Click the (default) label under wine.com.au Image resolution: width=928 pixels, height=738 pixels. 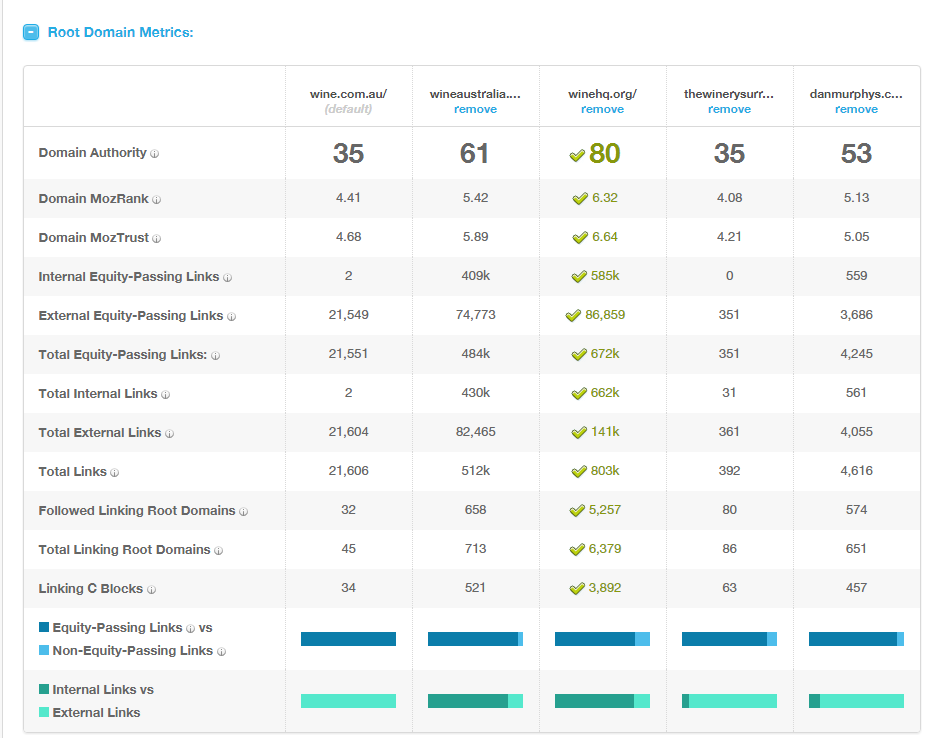pyautogui.click(x=348, y=109)
